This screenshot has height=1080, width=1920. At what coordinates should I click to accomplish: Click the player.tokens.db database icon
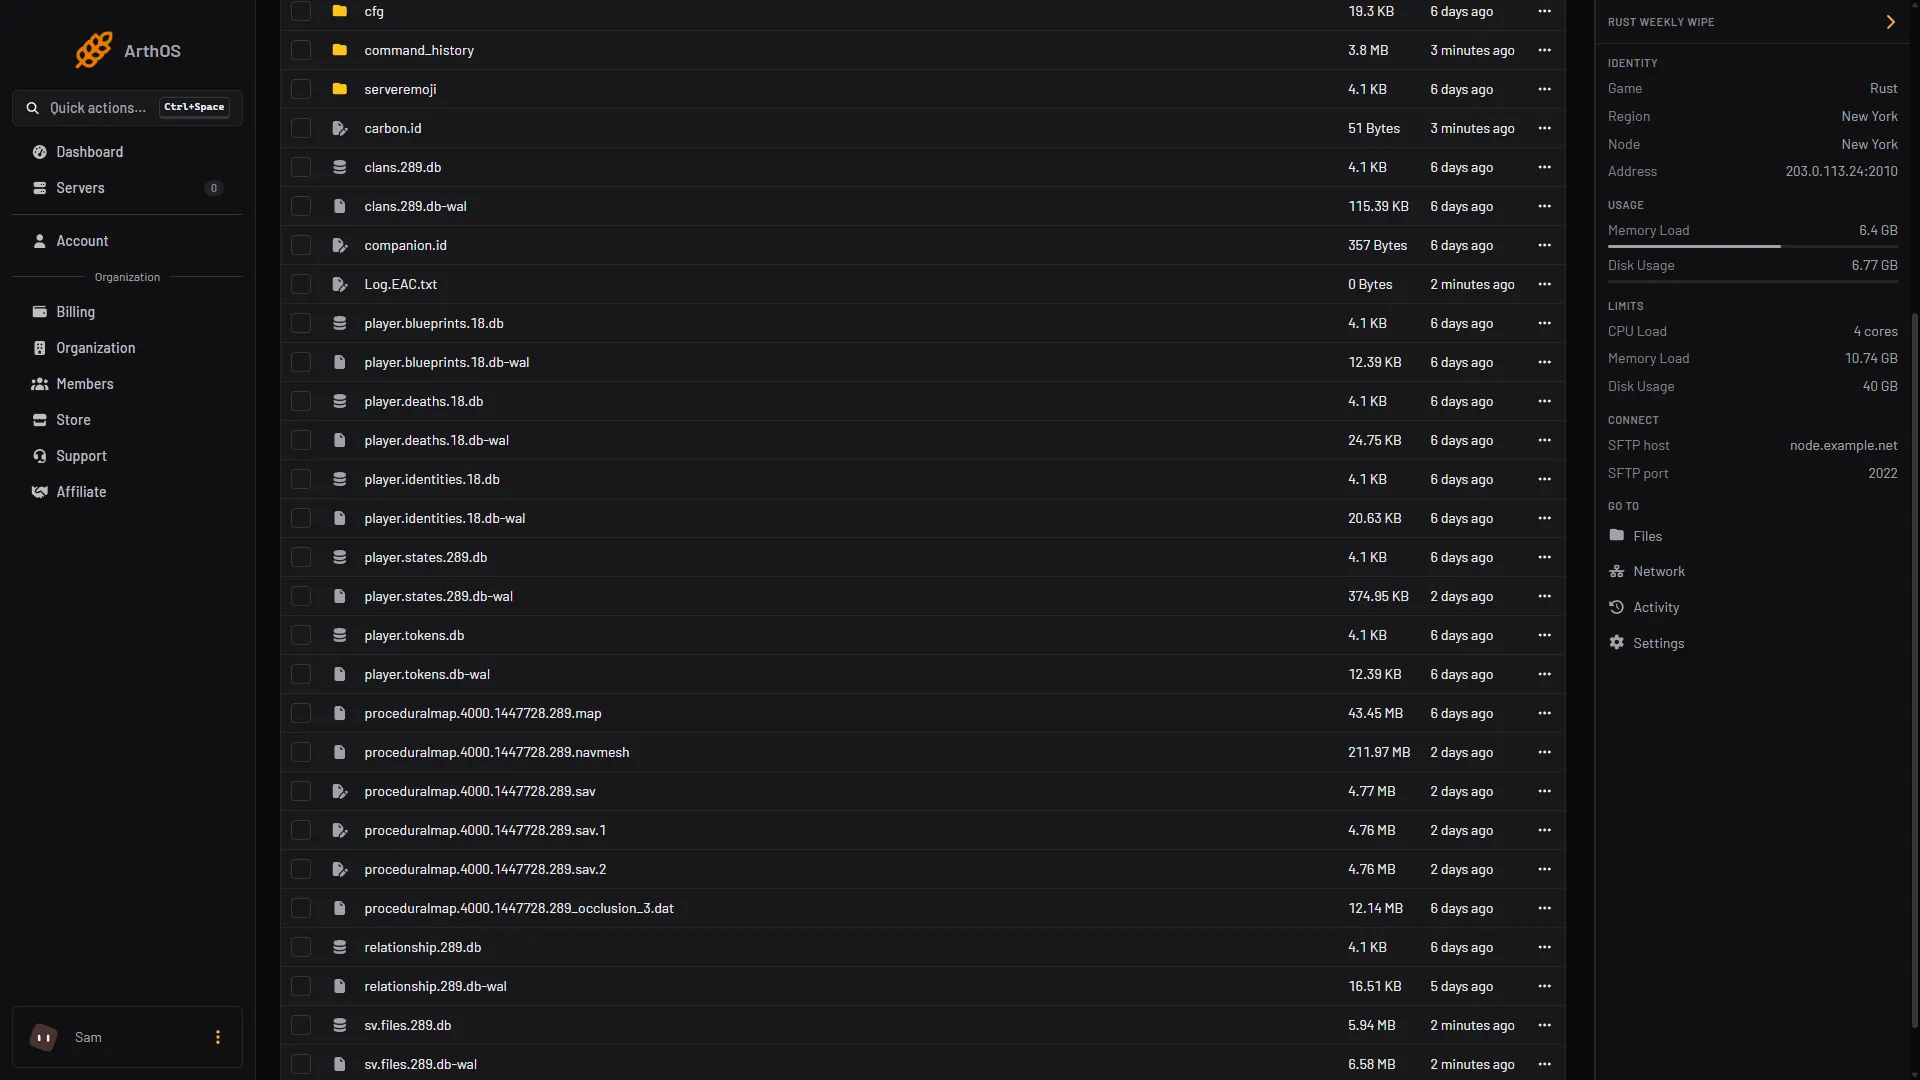340,635
